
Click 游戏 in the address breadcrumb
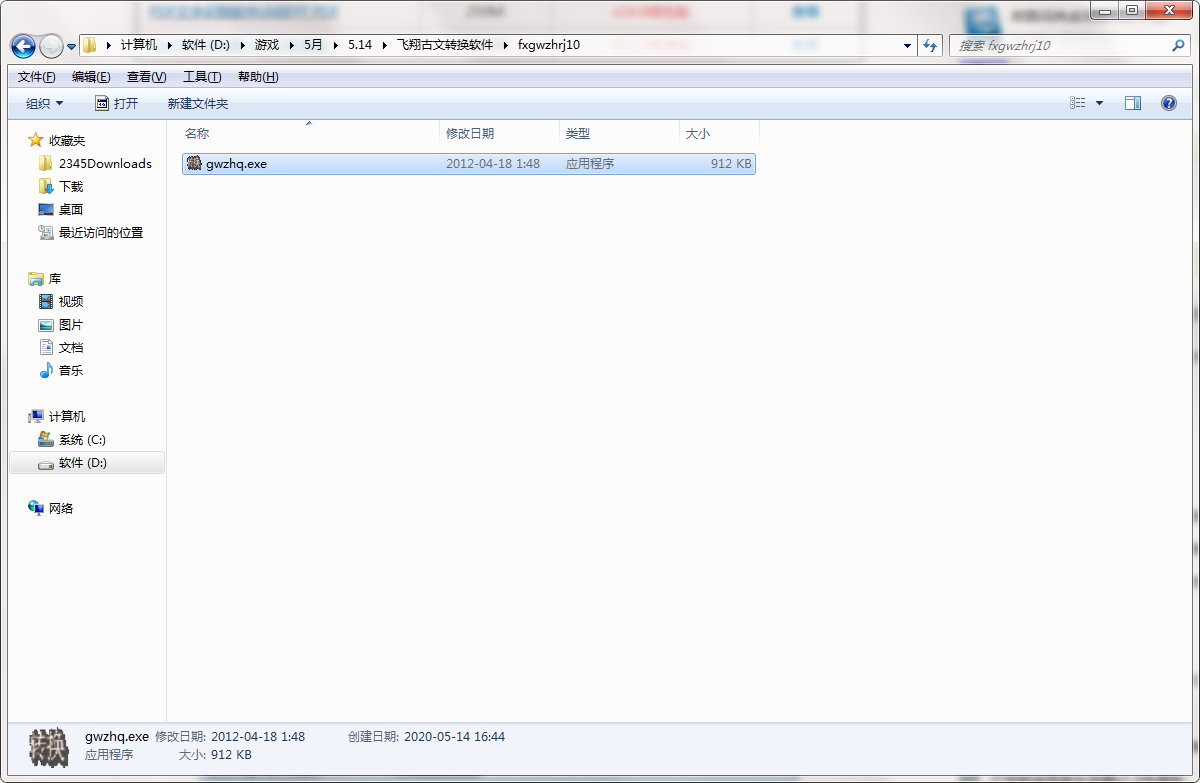pyautogui.click(x=267, y=45)
